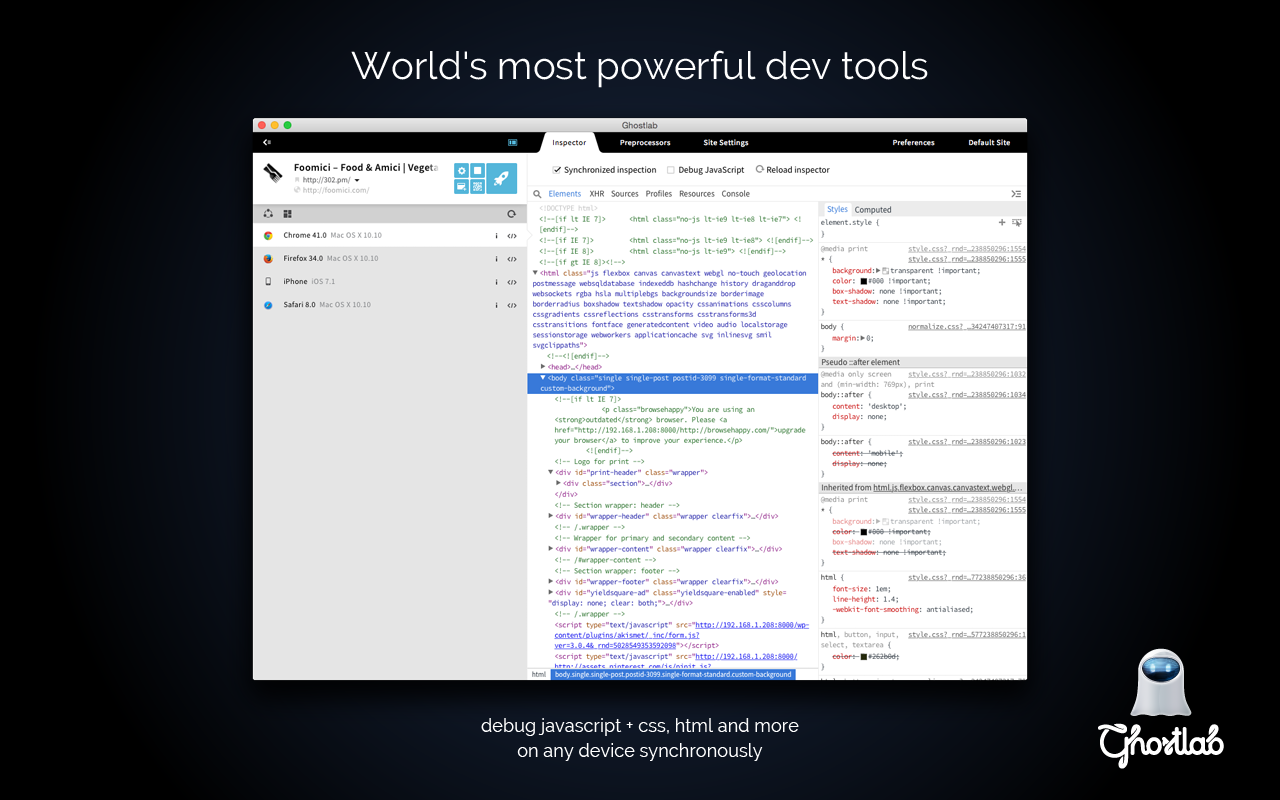Expand the wrapper-header div node
1280x800 pixels.
coord(551,516)
